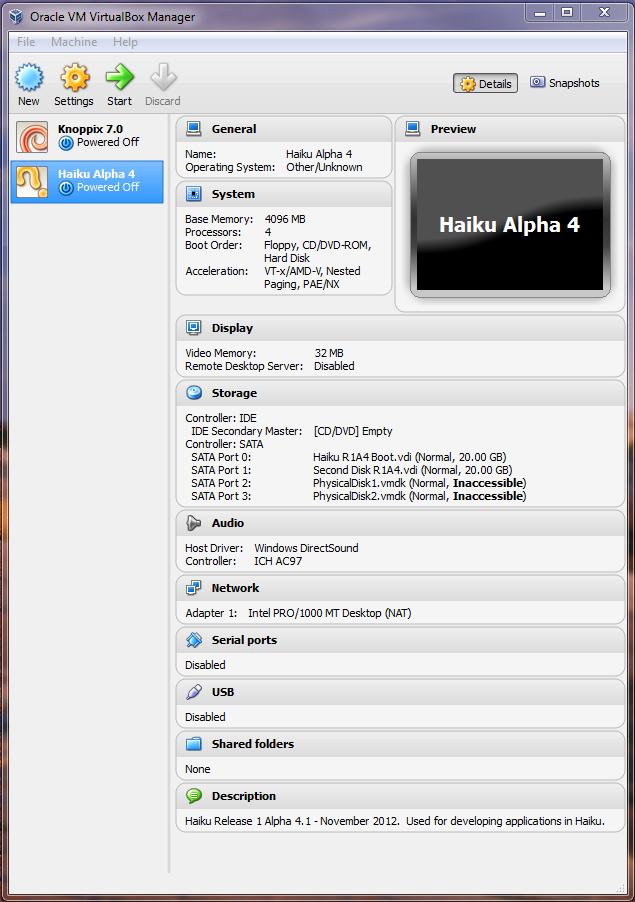Click the power state icon under Haiku Alpha 4
Screen dimensions: 635x902
(x=66, y=188)
